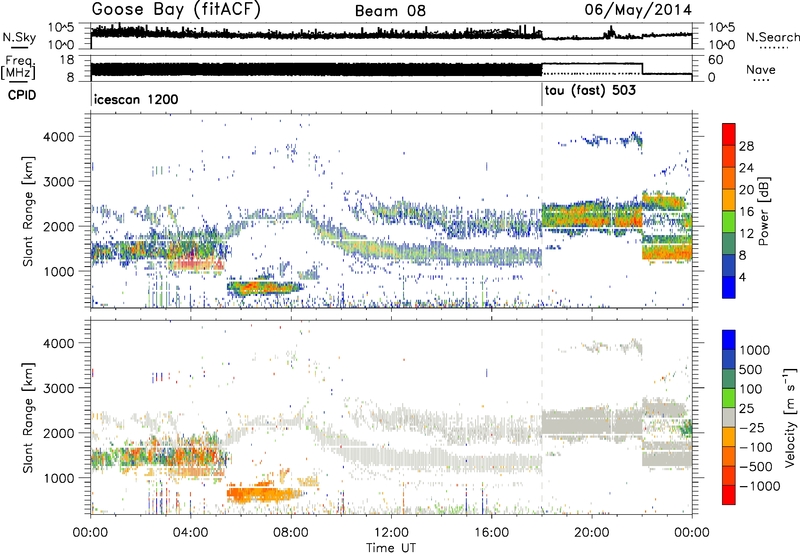Click the '4000' range tick on the power panel

(x=60, y=137)
